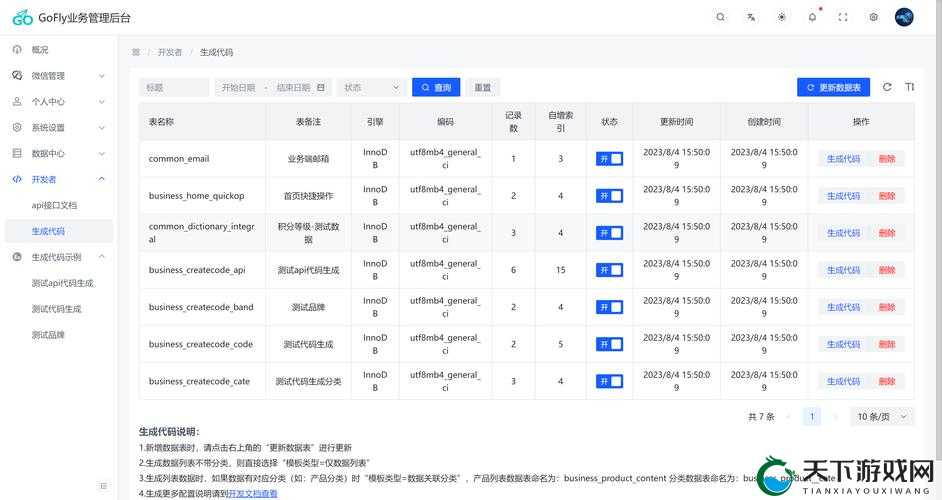This screenshot has height=500, width=942.
Task: Click 生成代码 for common_email row
Action: (843, 159)
